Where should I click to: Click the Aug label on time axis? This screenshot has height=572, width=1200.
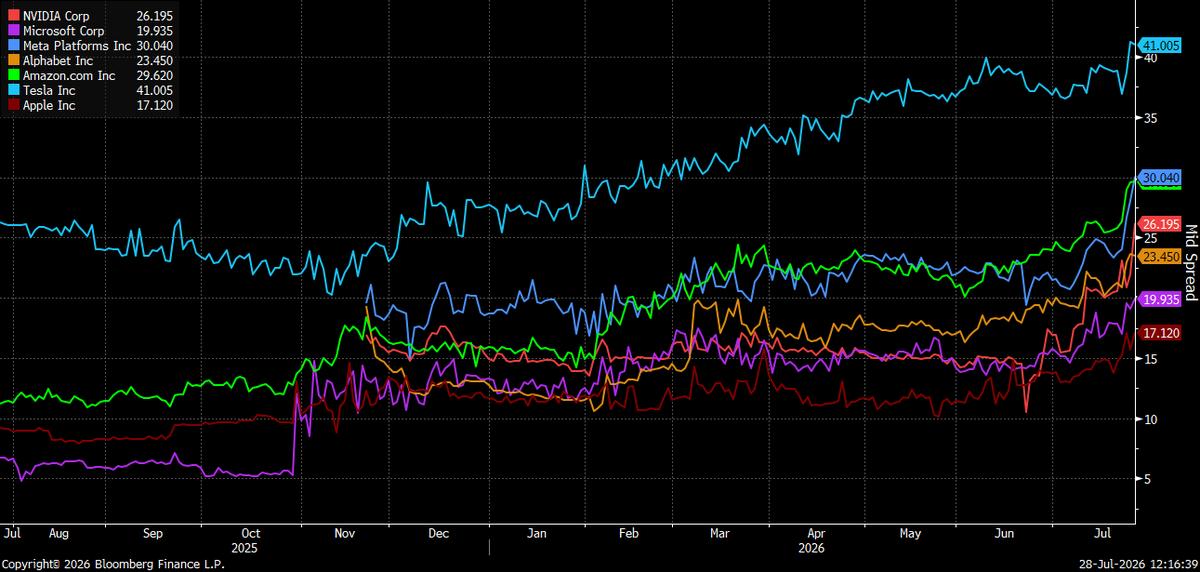58,534
